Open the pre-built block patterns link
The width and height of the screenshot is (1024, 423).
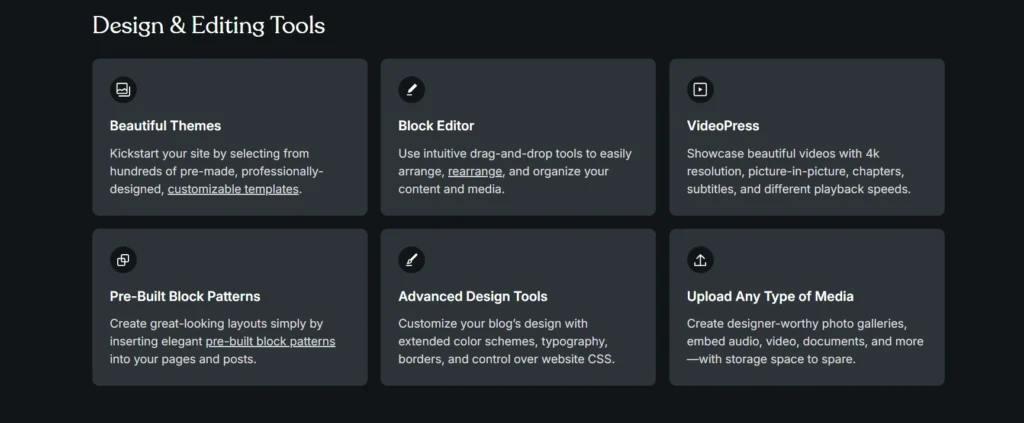(x=270, y=341)
